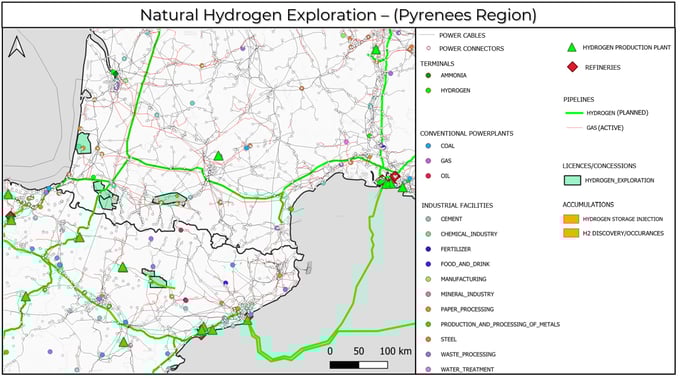The image size is (680, 379).
Task: Click the 'REFINERIES' legend label
Action: 602,68
